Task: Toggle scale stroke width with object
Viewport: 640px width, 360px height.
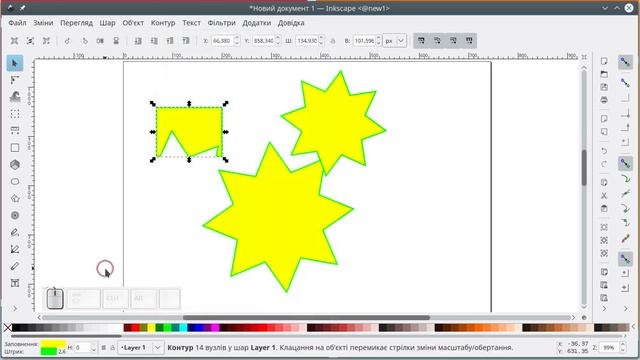Action: click(421, 40)
